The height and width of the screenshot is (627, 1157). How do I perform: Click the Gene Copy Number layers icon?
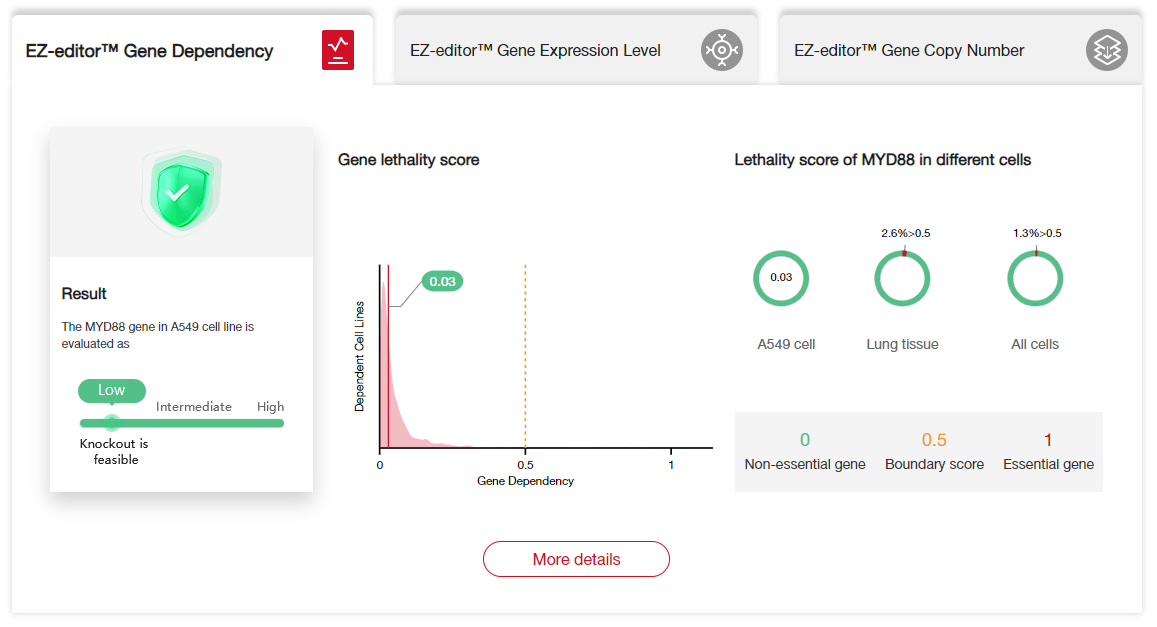point(1106,50)
